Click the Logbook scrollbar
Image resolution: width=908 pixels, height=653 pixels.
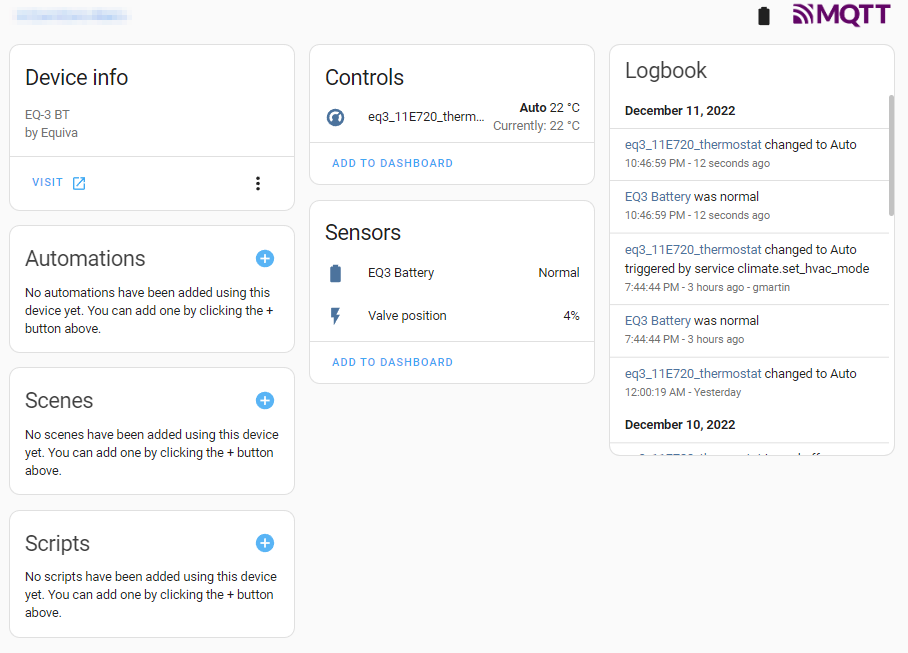point(891,155)
